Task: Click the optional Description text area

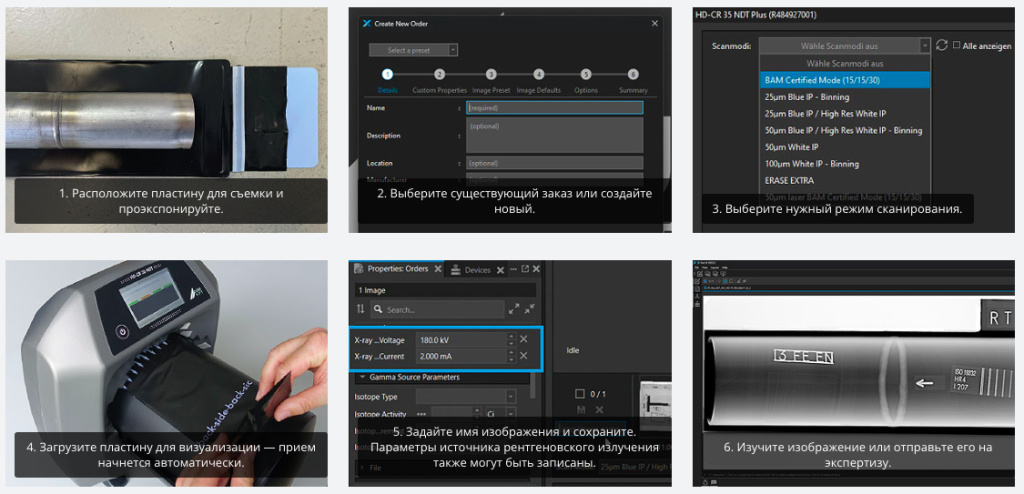Action: pos(554,135)
